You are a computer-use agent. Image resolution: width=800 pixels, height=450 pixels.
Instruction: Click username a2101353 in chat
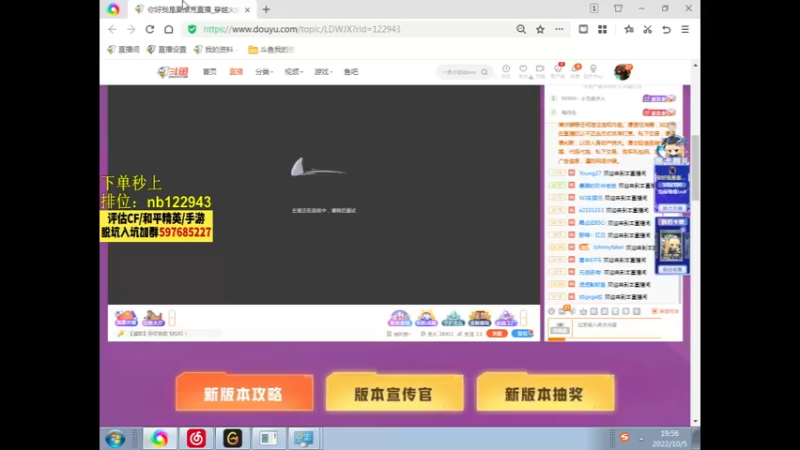click(x=591, y=210)
